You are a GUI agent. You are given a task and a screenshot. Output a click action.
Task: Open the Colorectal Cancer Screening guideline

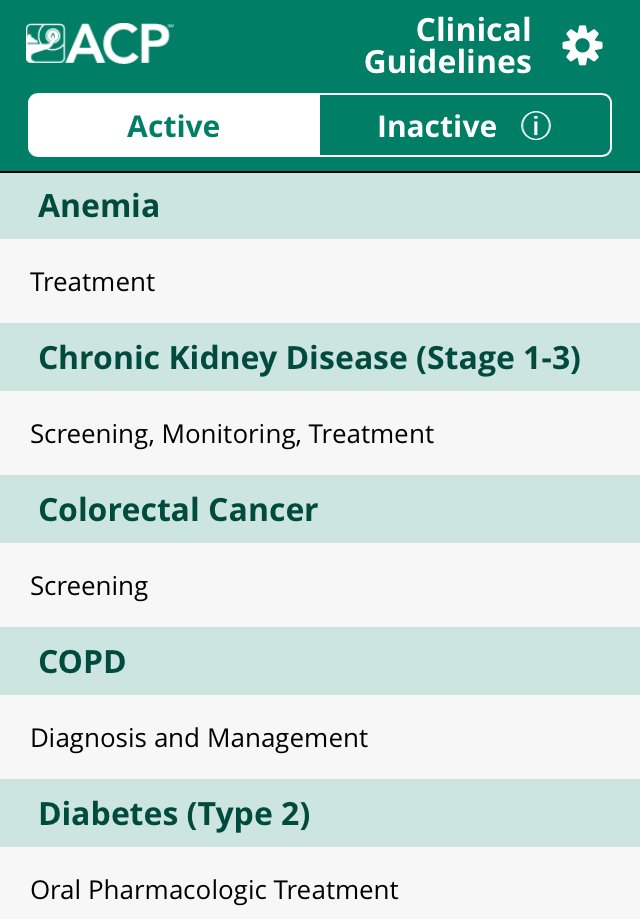(x=89, y=586)
